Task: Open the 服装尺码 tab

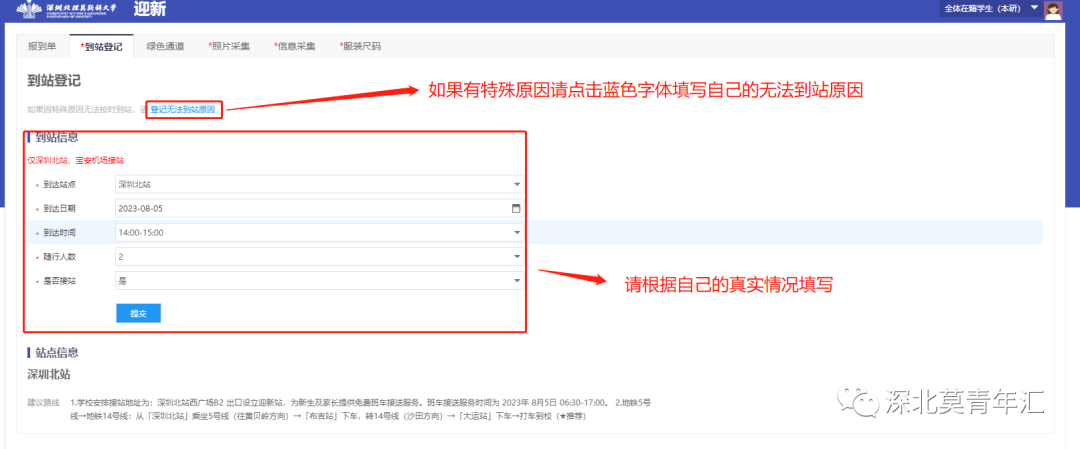Action: tap(360, 46)
